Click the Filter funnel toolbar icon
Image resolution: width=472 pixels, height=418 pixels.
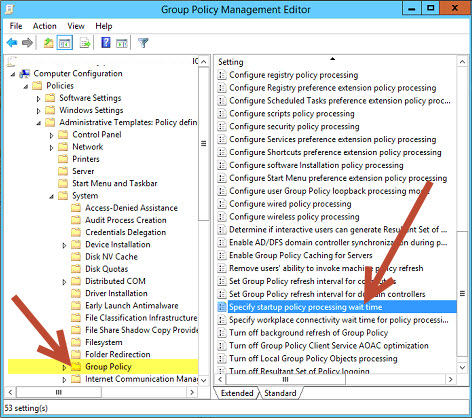[x=143, y=43]
